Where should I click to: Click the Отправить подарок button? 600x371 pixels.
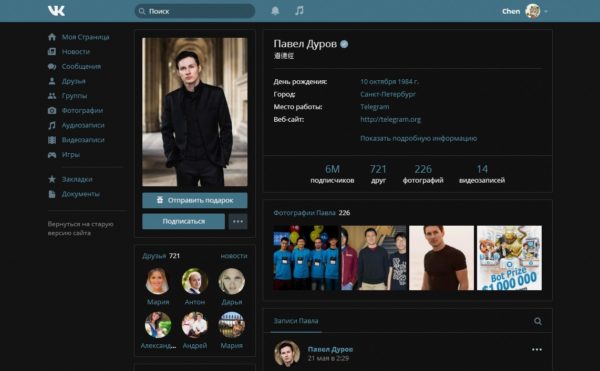(195, 200)
